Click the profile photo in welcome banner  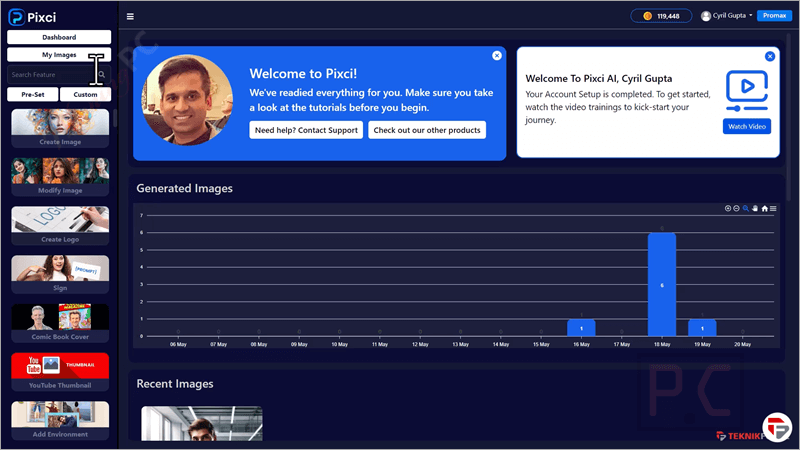[187, 100]
